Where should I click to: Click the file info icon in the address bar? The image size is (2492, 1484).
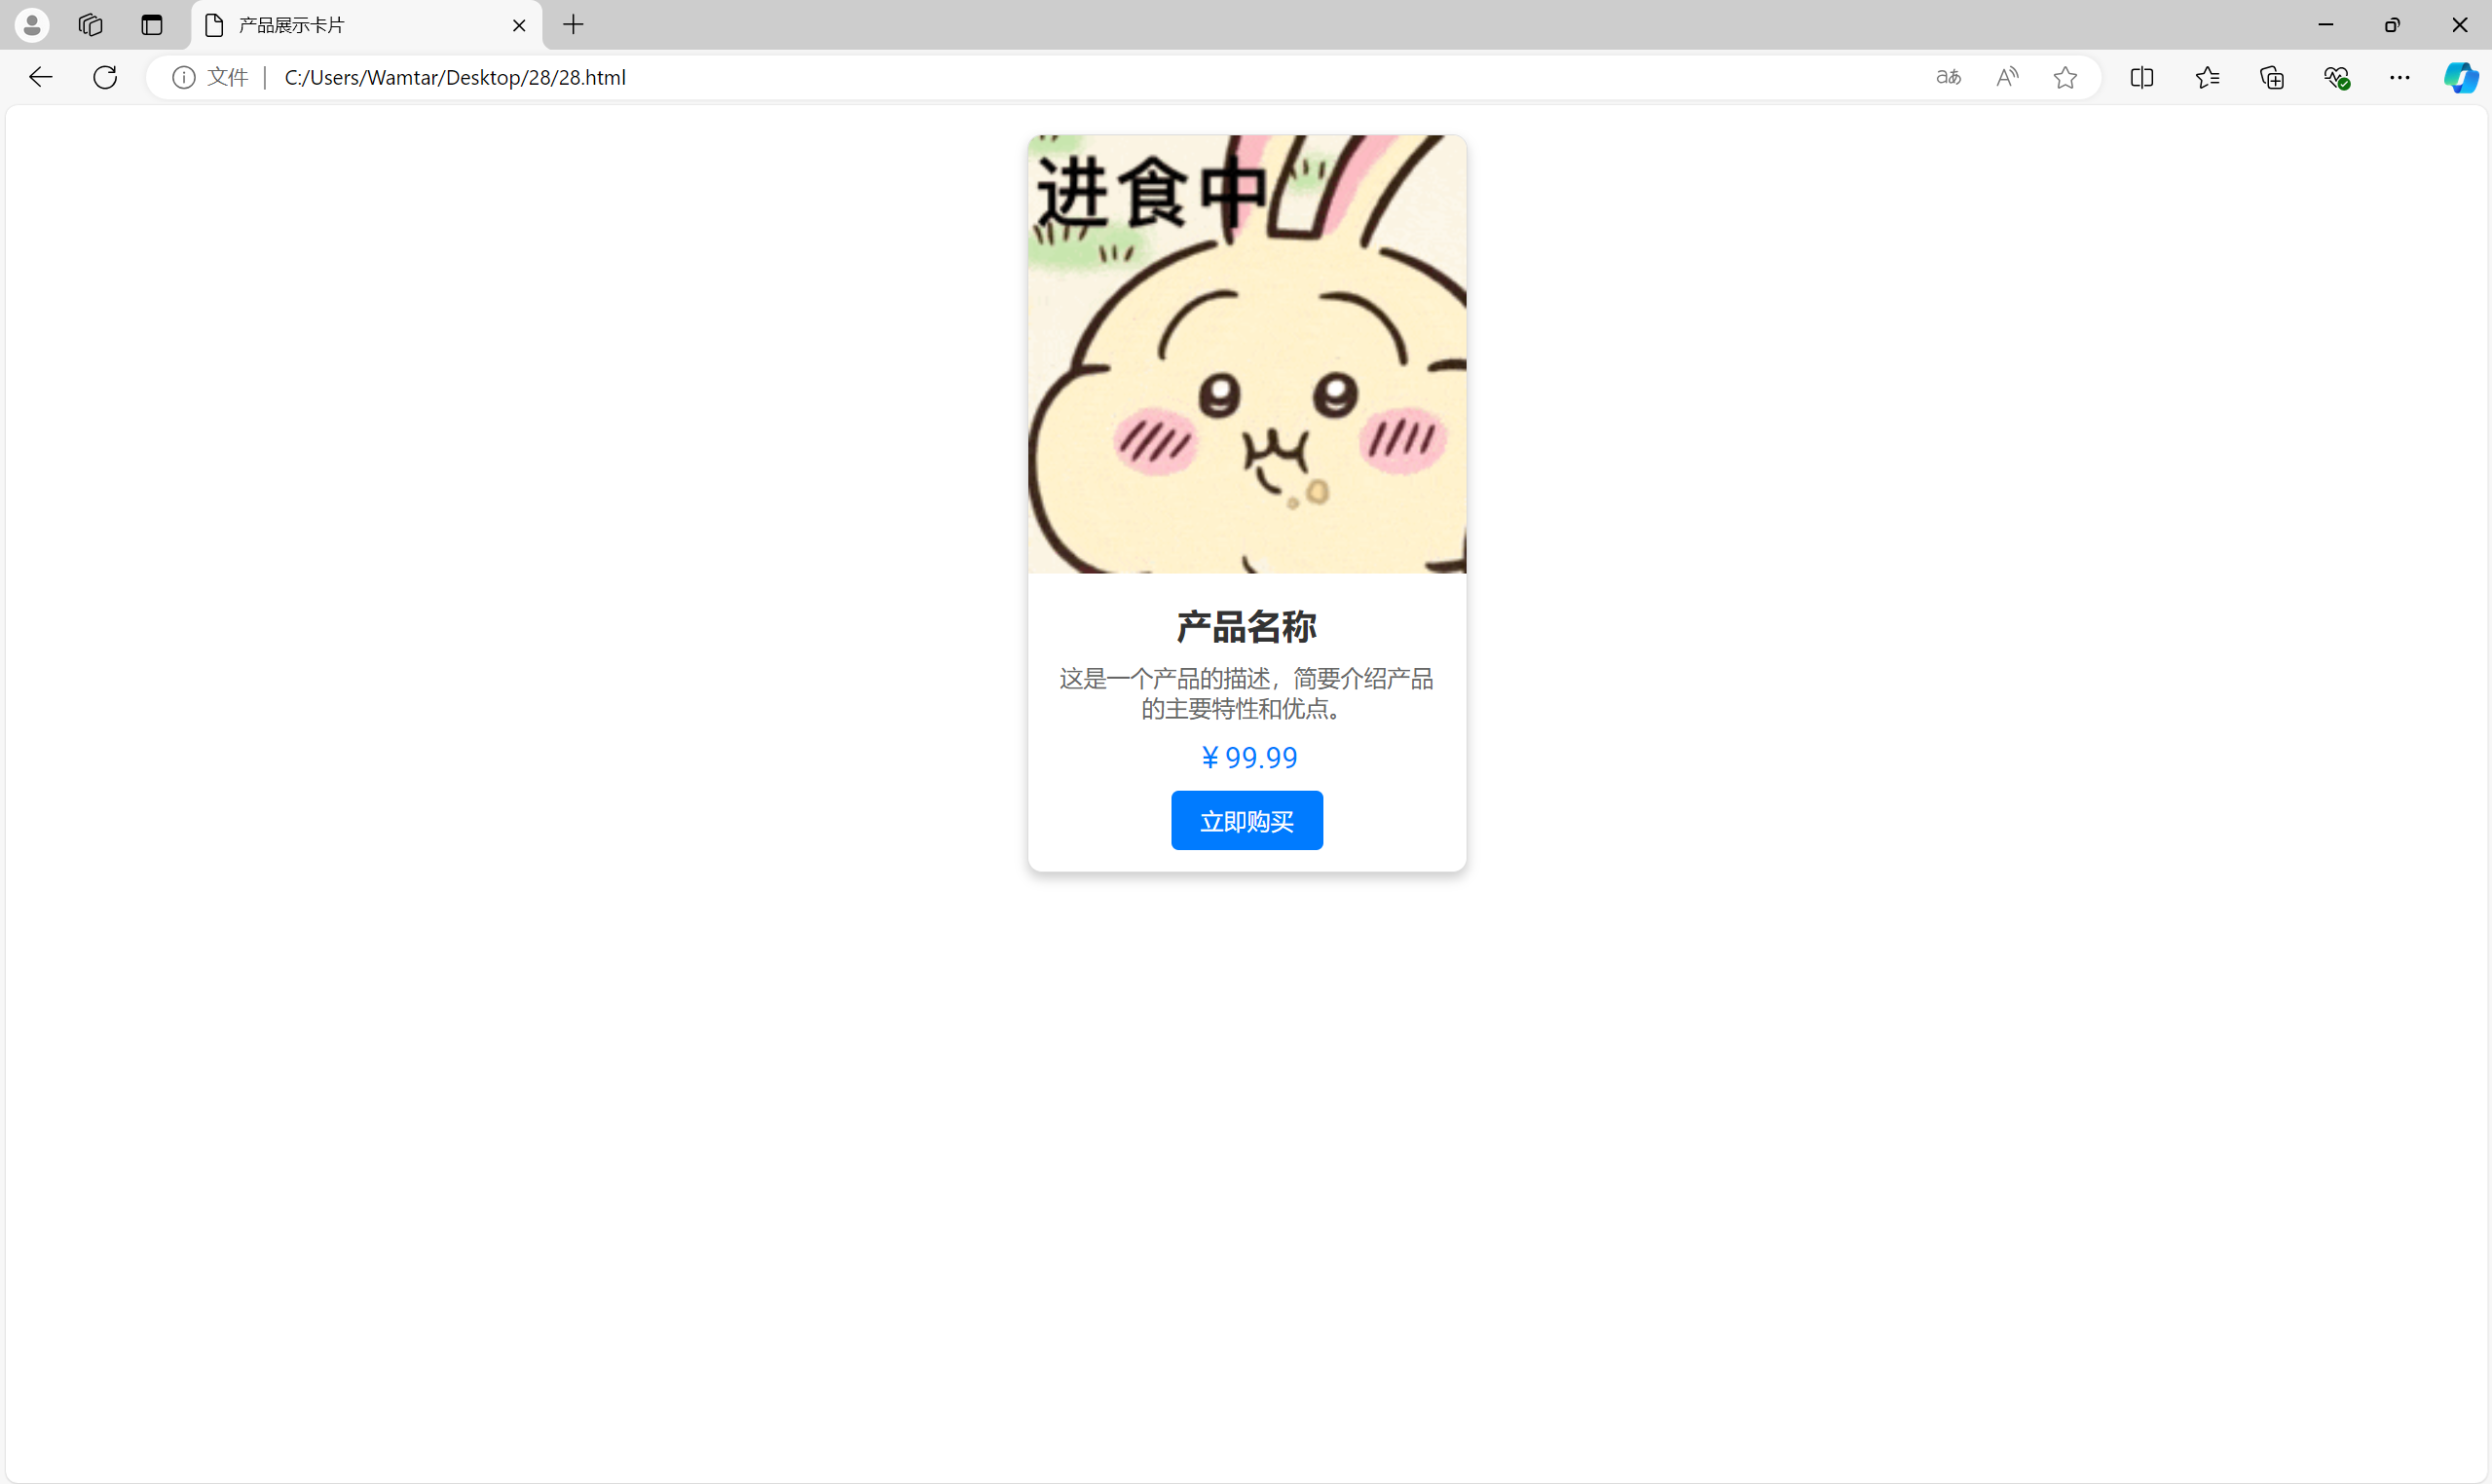click(x=183, y=77)
